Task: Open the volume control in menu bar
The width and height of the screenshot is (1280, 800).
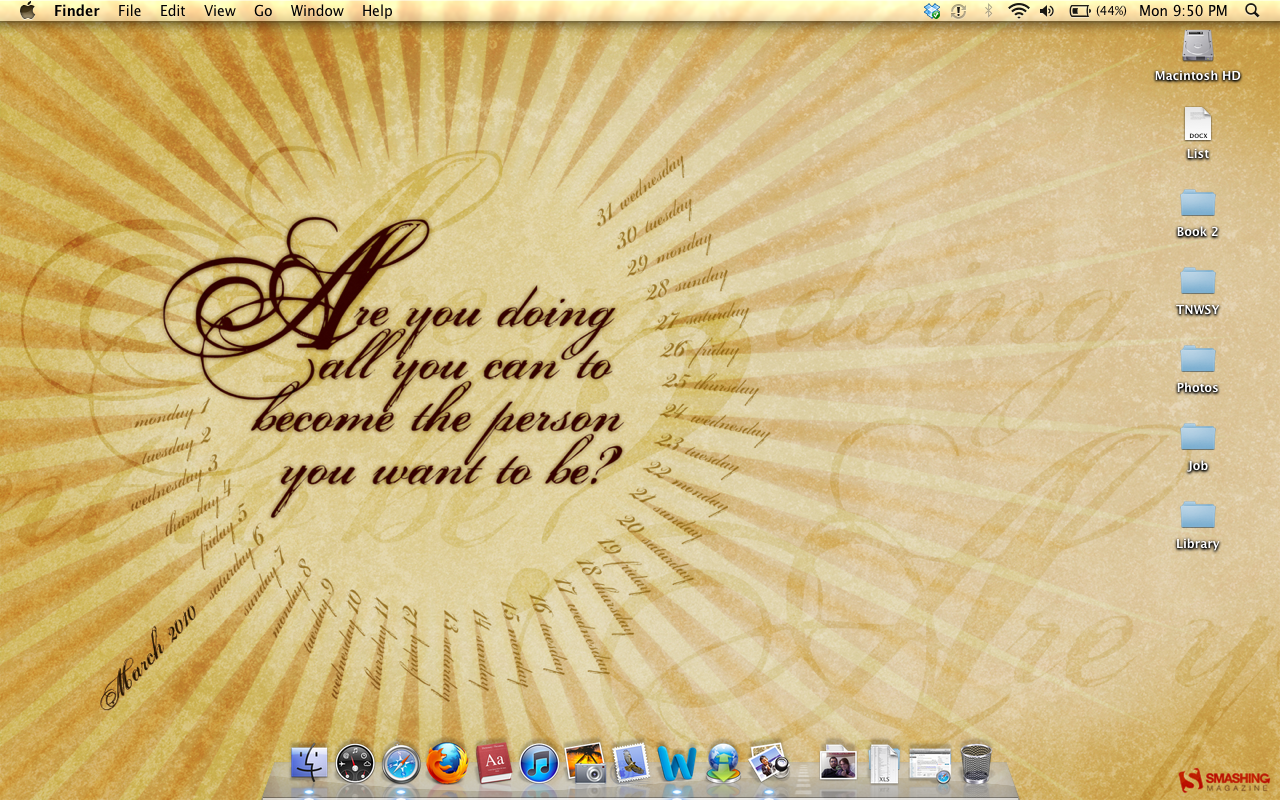Action: [1047, 11]
